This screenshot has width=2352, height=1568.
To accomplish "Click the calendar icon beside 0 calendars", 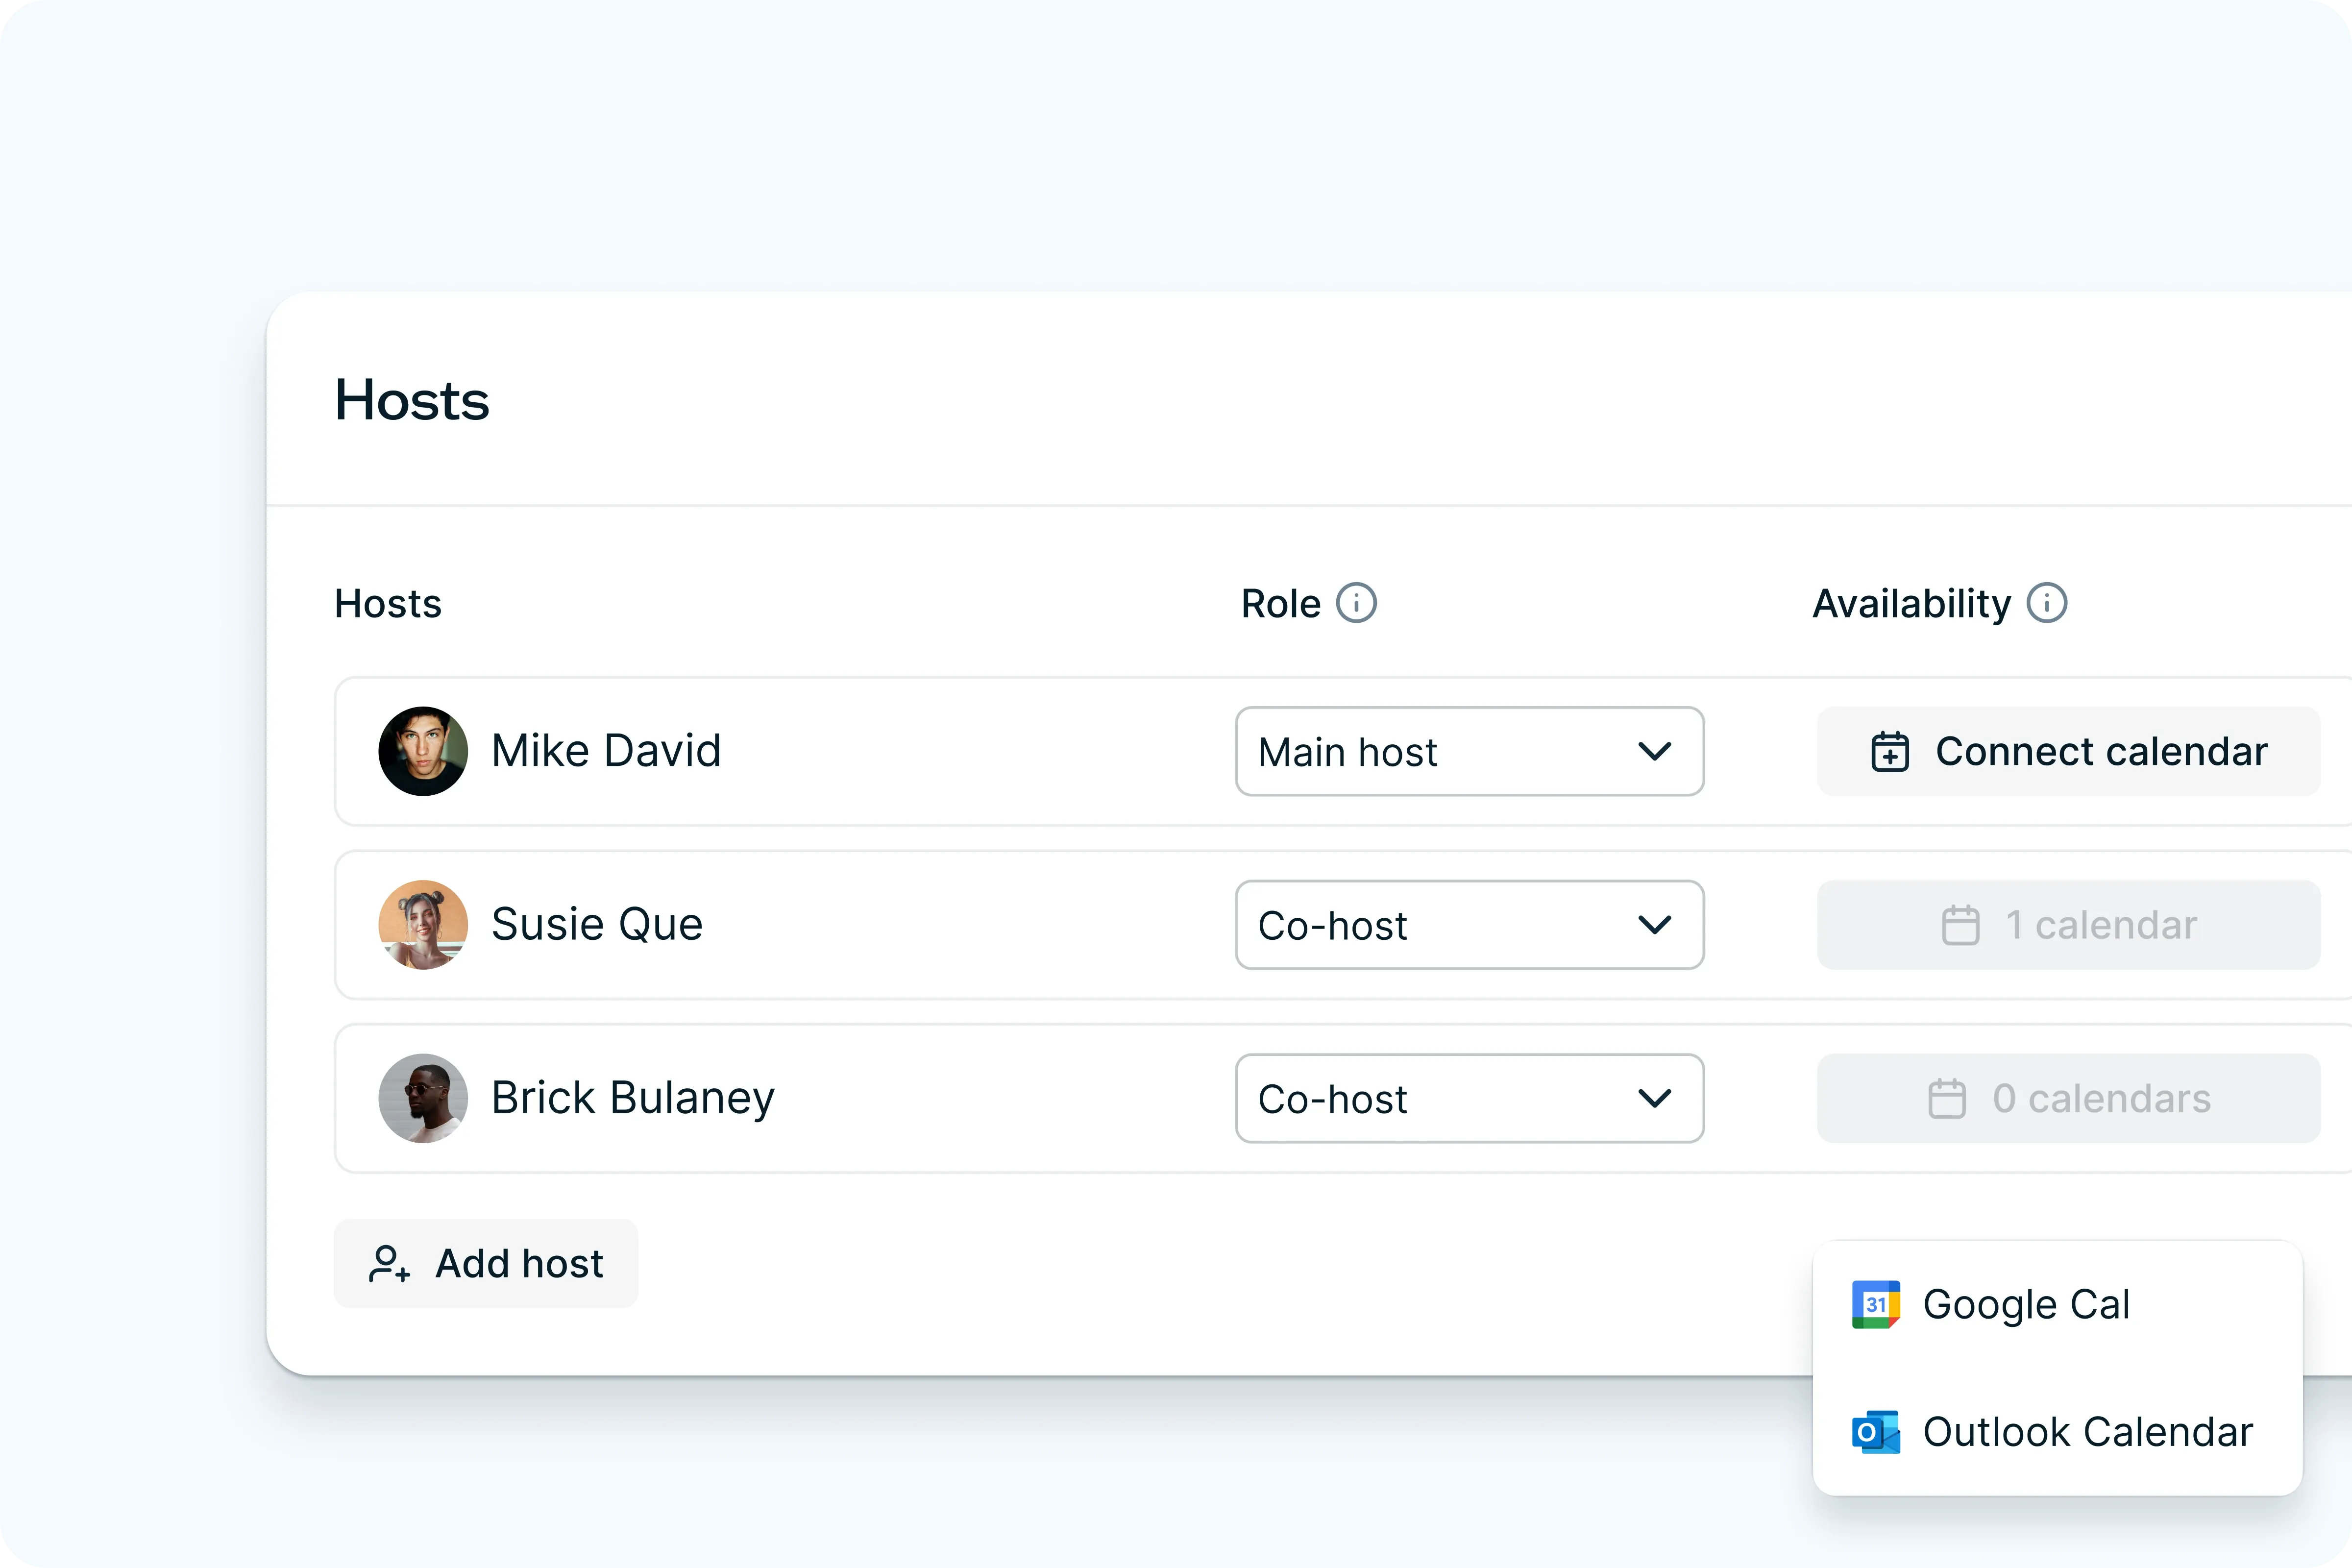I will click(x=1946, y=1098).
